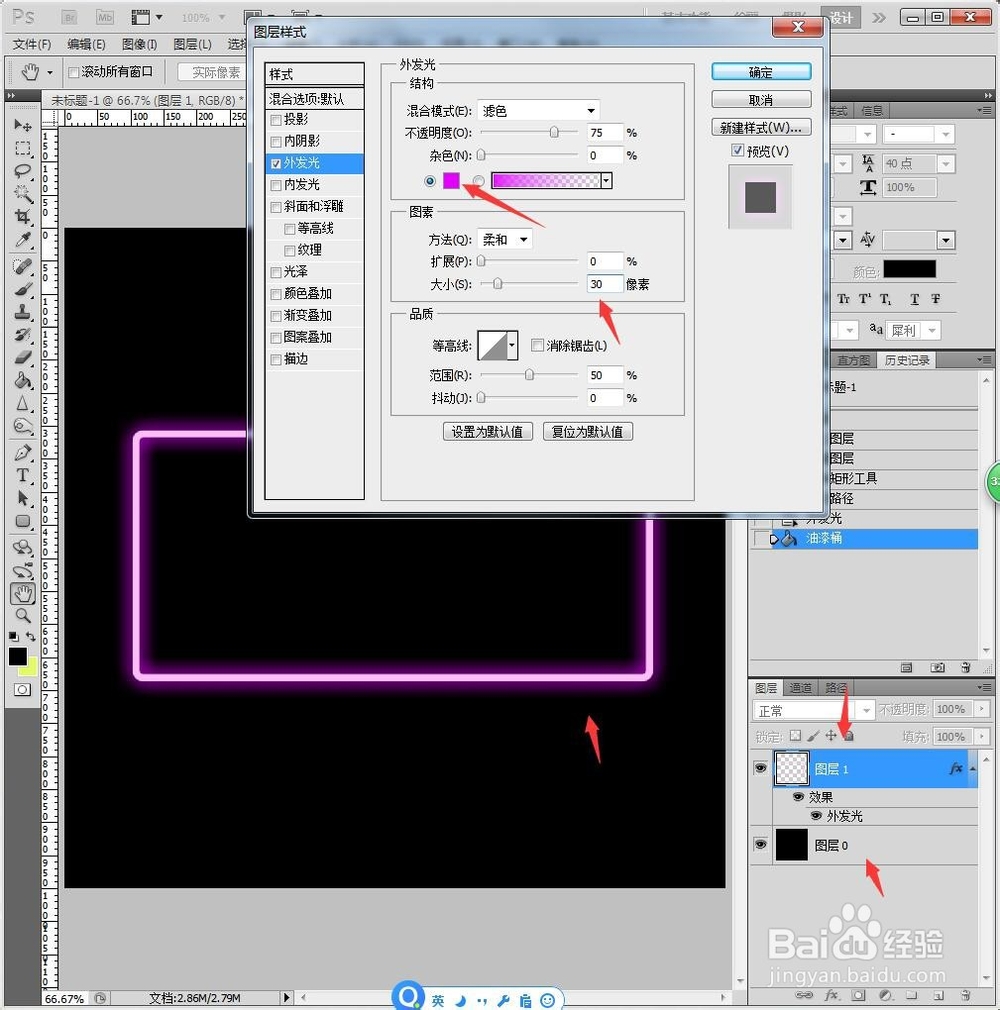1000x1010 pixels.
Task: Enable the 内阴影 style checkbox
Action: tap(276, 142)
